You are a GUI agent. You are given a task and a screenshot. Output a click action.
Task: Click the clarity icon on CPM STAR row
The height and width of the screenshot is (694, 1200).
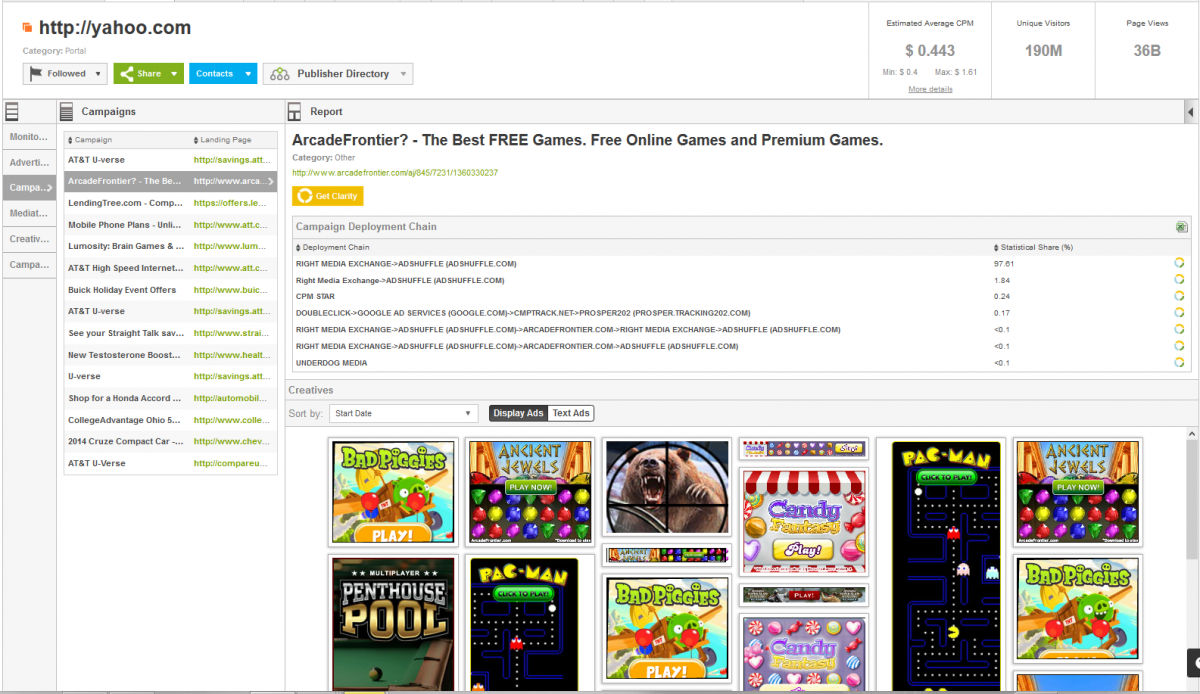[x=1179, y=296]
